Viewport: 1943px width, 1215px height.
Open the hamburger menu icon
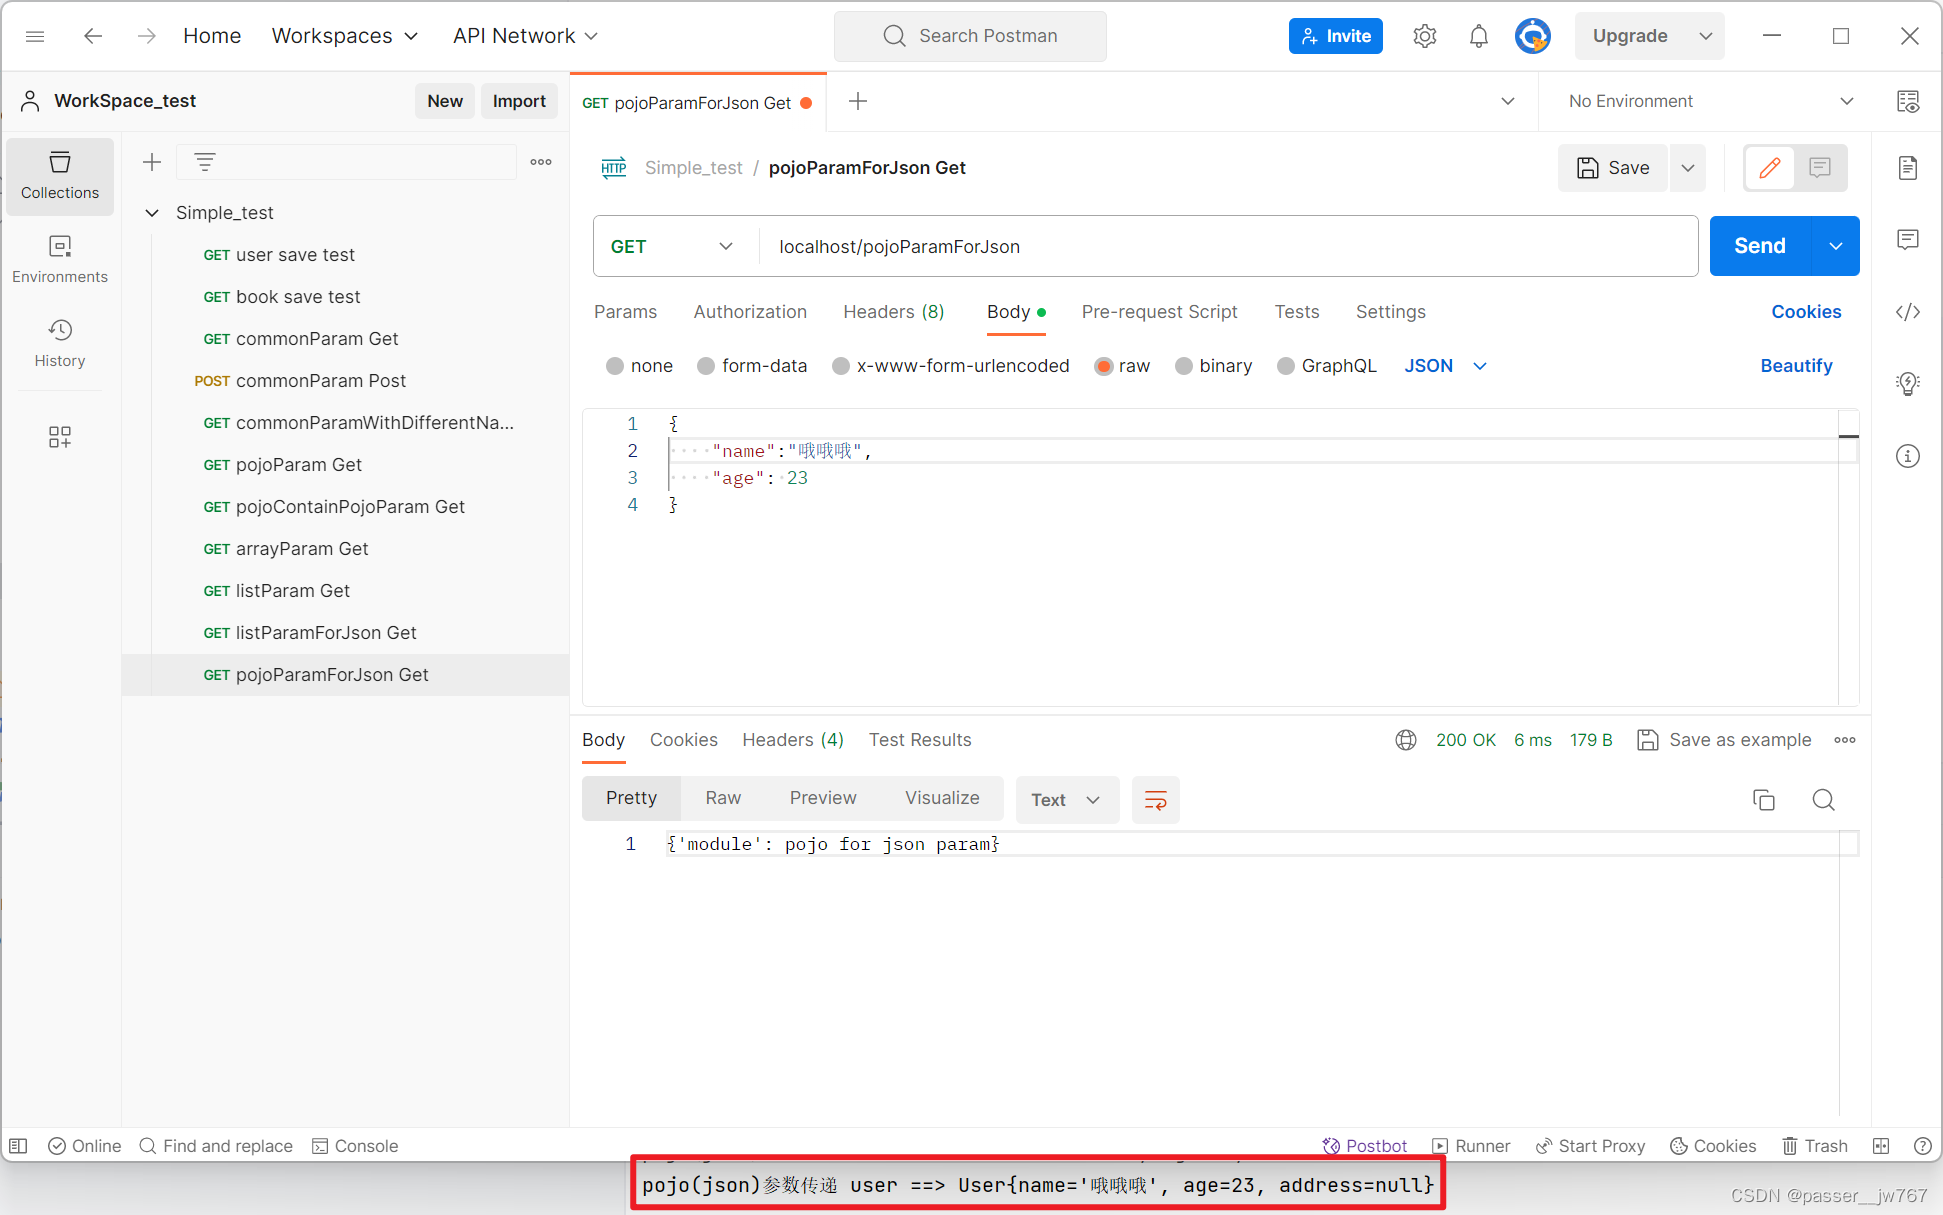point(35,36)
